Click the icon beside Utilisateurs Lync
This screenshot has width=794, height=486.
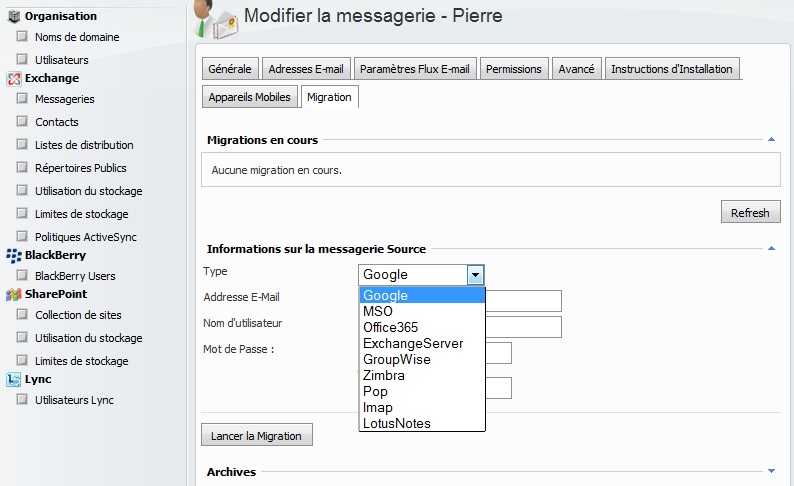tap(21, 400)
